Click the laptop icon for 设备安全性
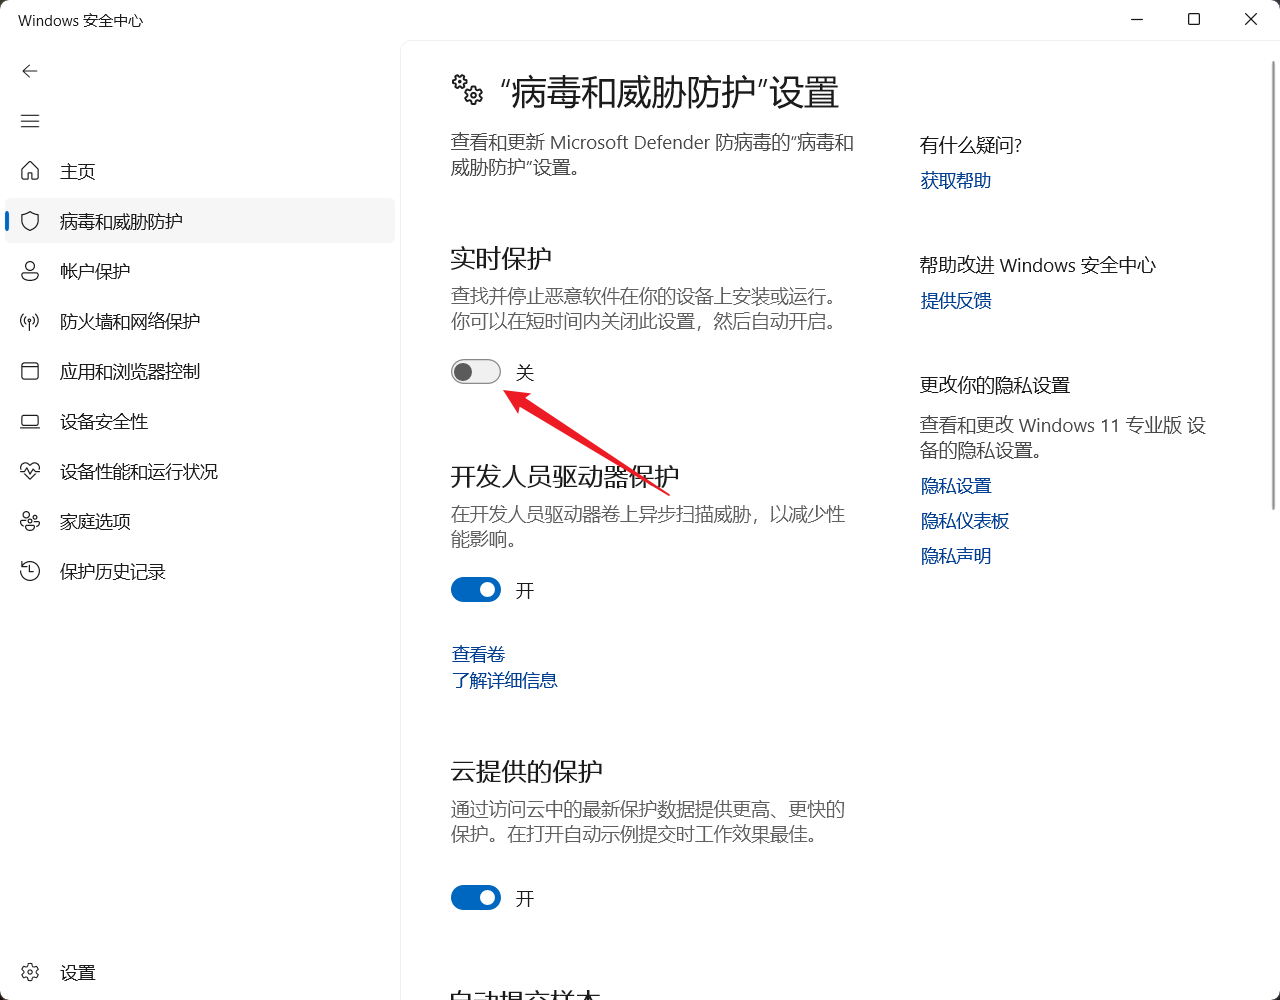Viewport: 1280px width, 1000px height. 30,421
